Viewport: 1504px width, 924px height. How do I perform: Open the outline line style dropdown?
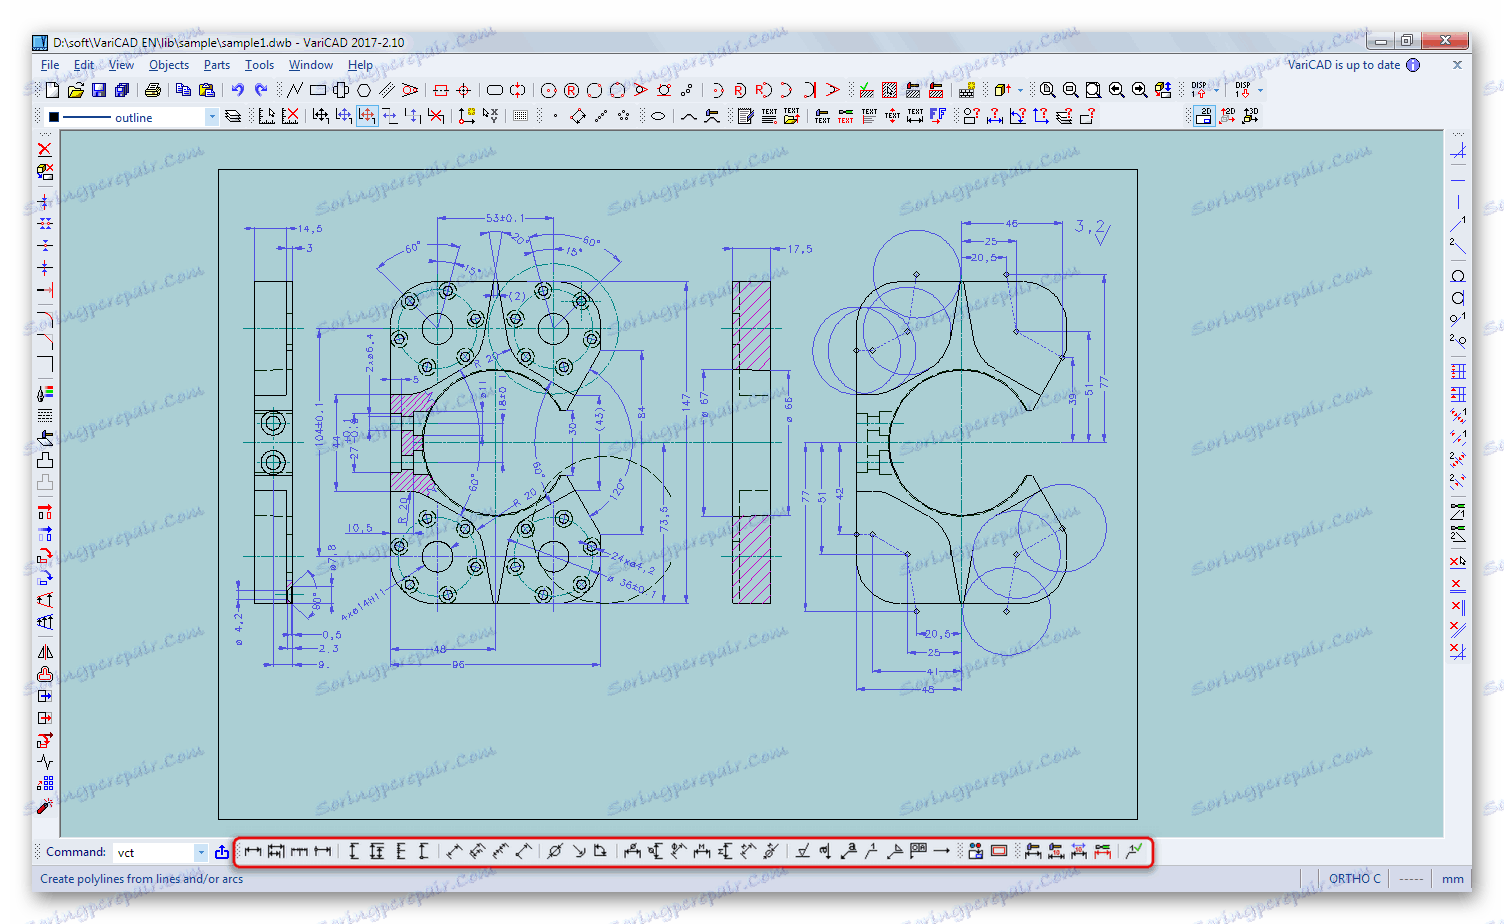(211, 118)
